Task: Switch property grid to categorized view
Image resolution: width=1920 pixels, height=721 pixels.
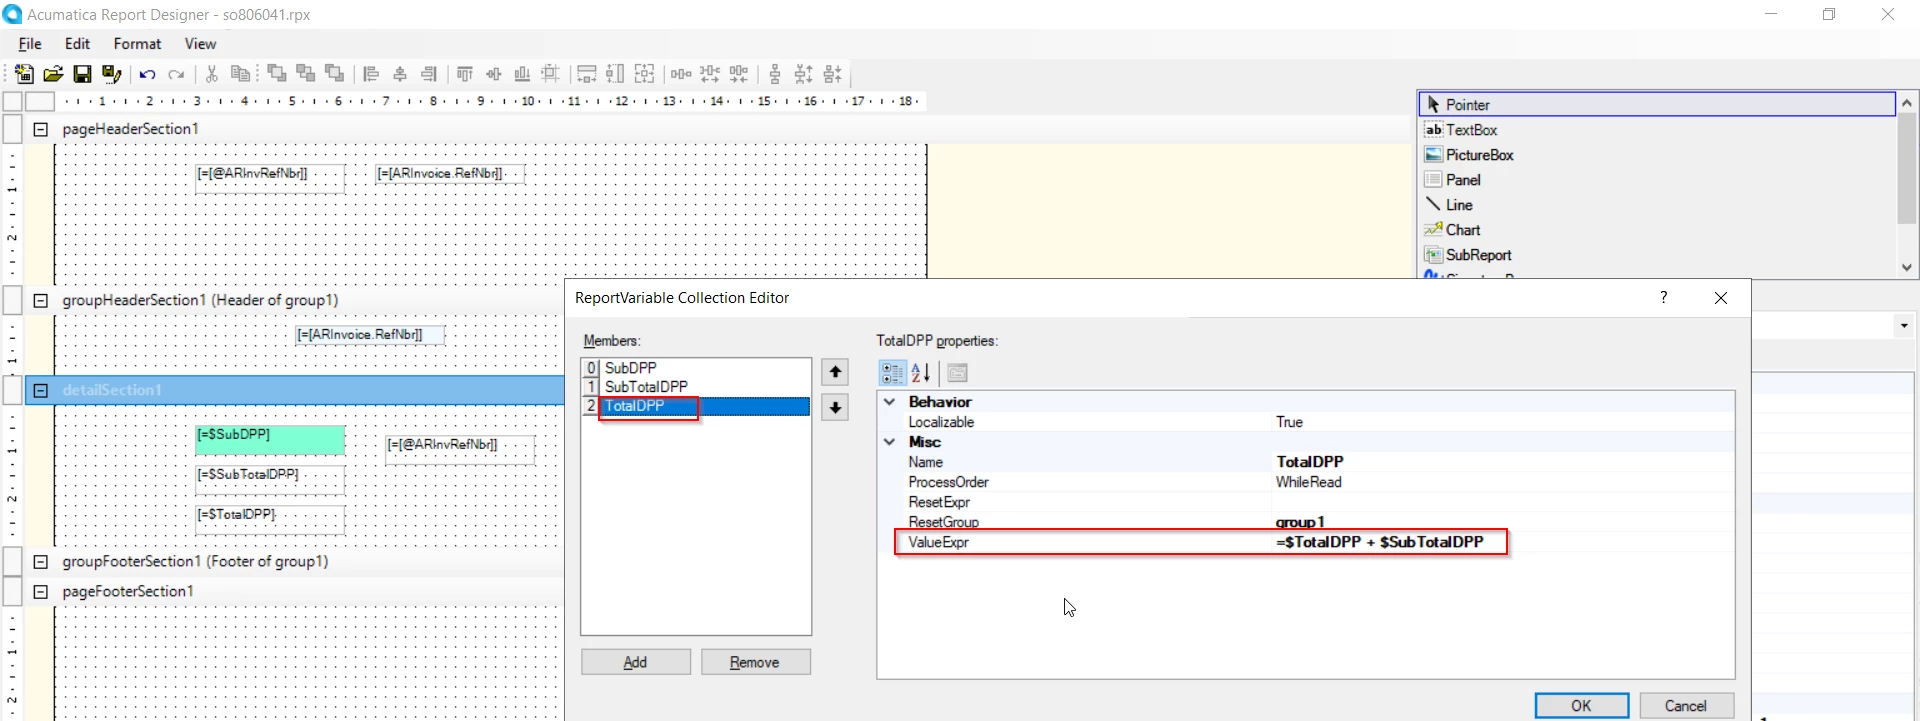Action: pos(892,373)
